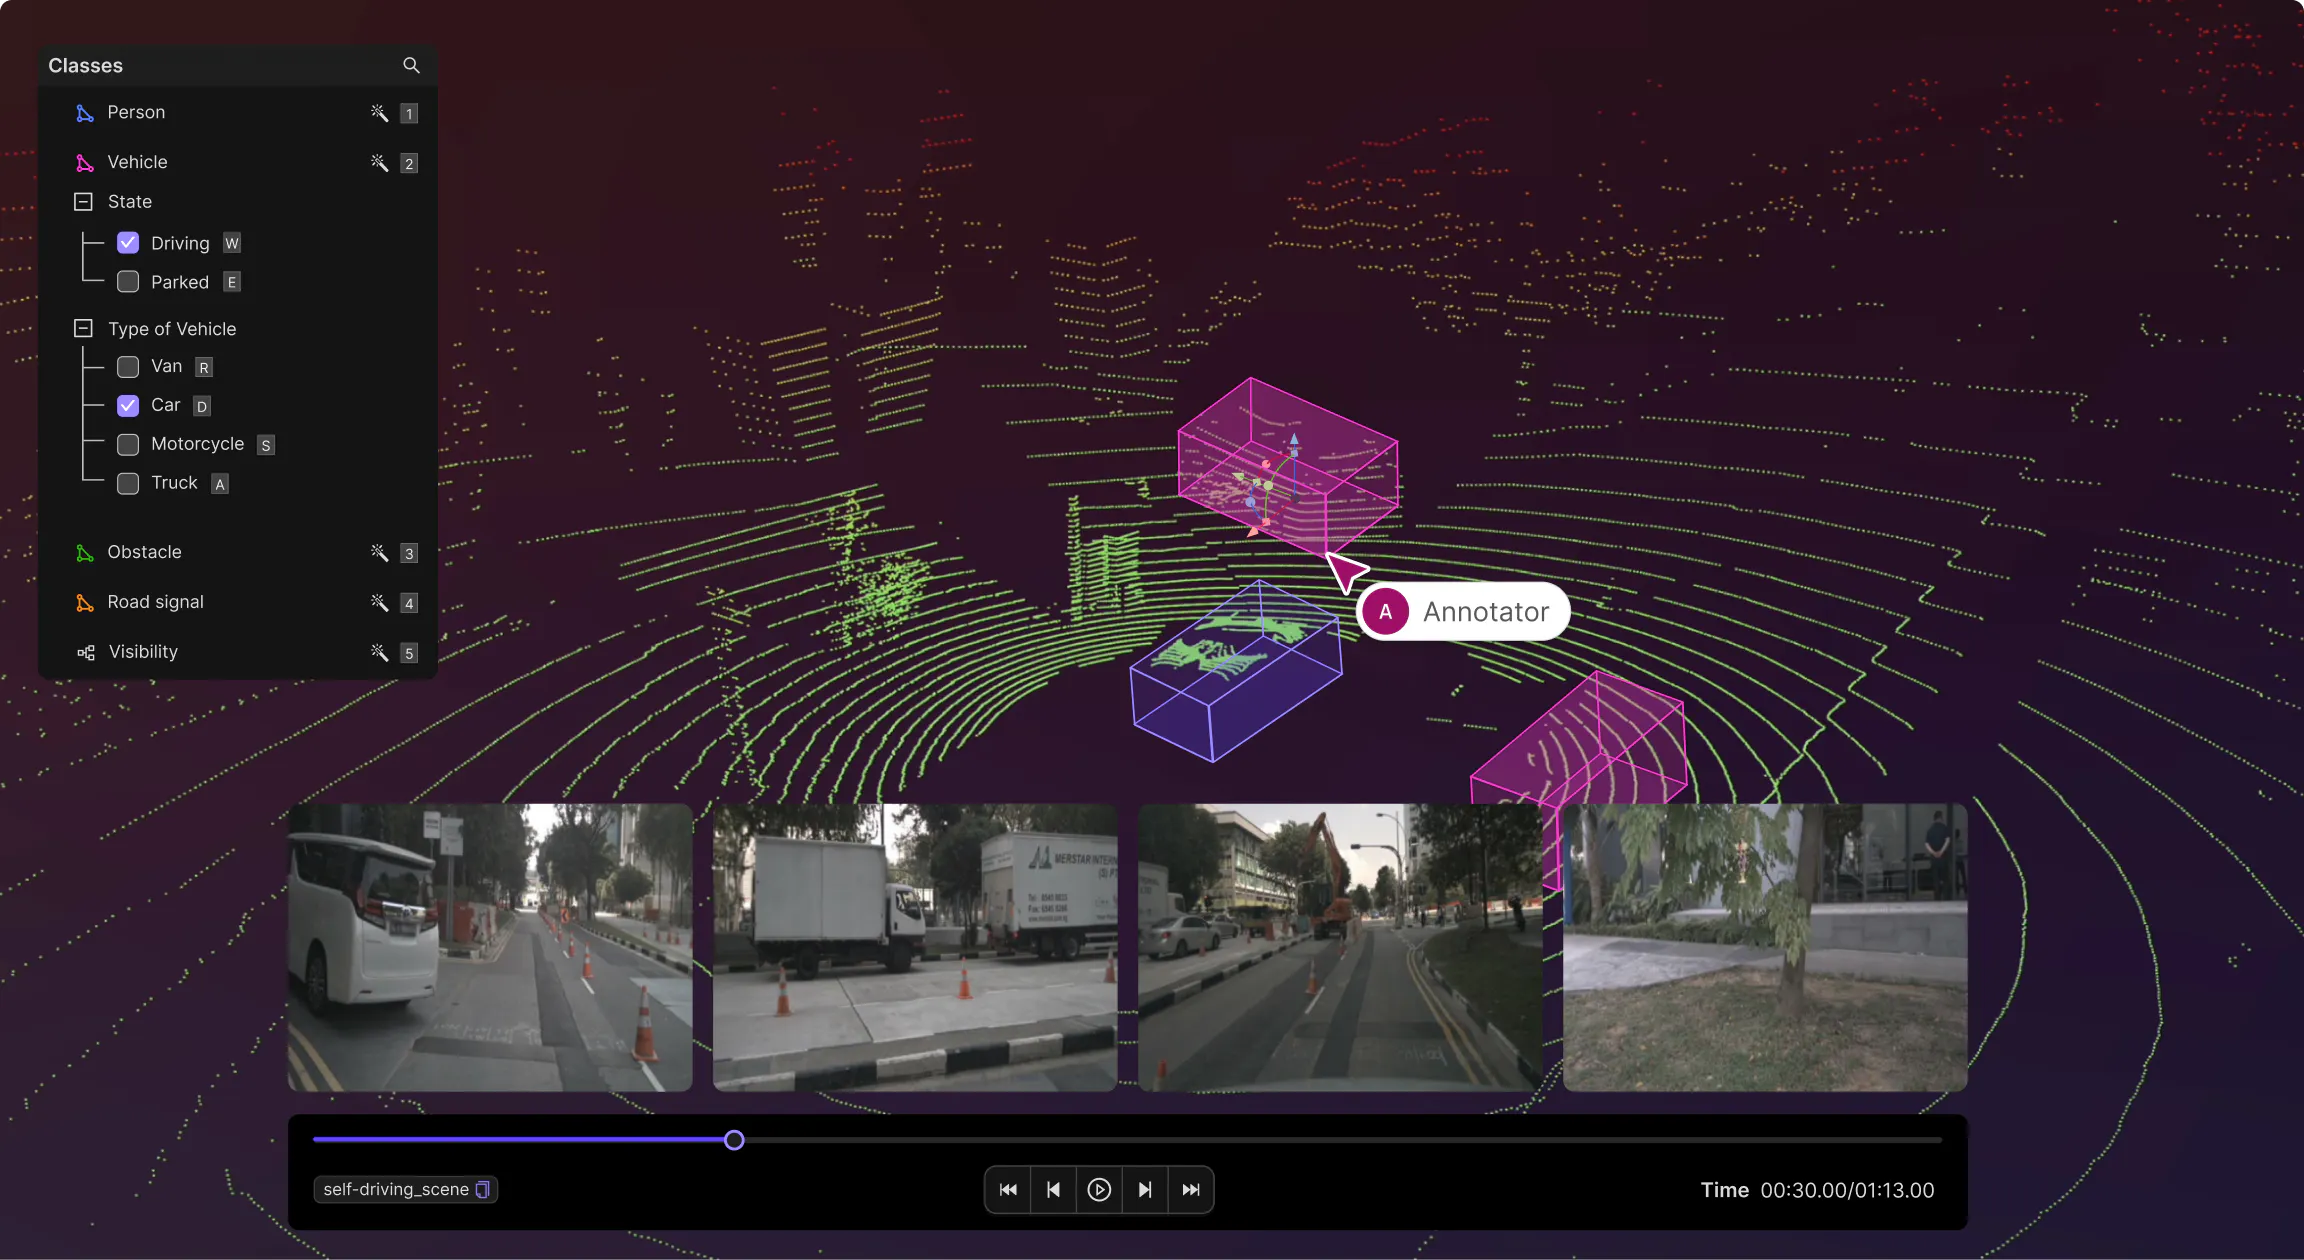Click the played purple timeline section
Screen dimensions: 2304x1260
pos(518,1140)
